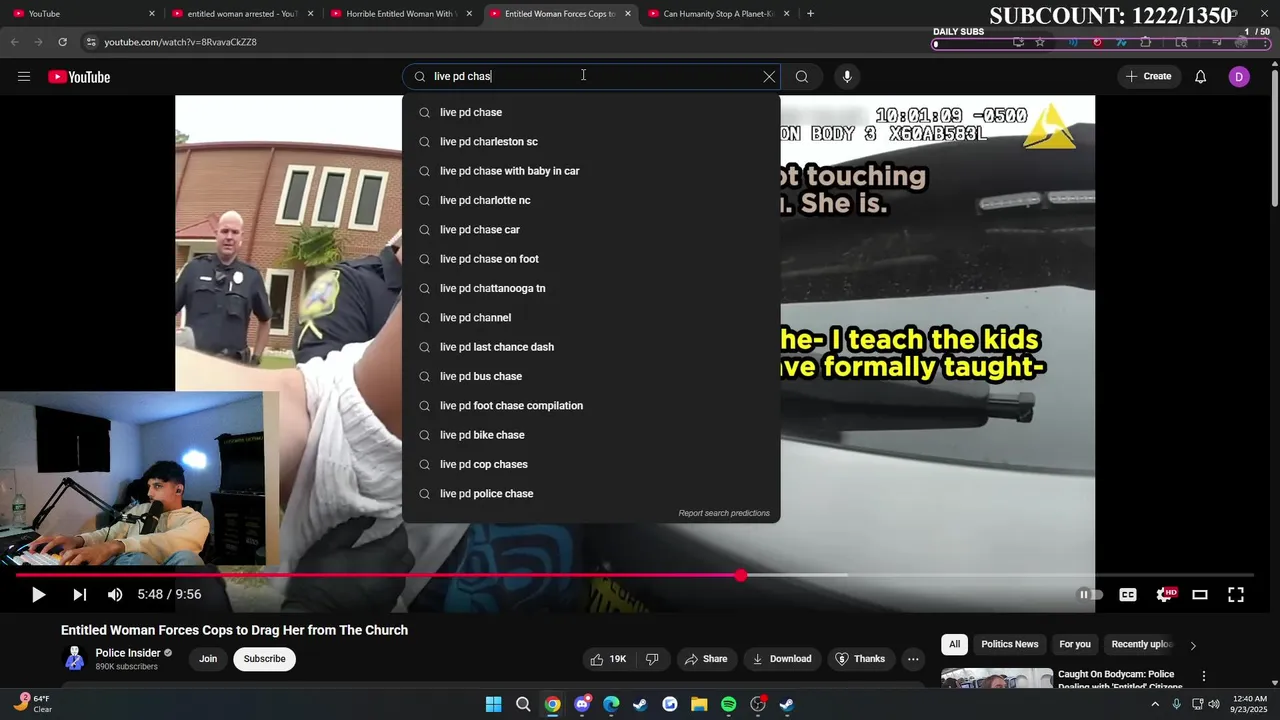
Task: Choose suggestion 'live pd chase'
Action: pos(591,113)
